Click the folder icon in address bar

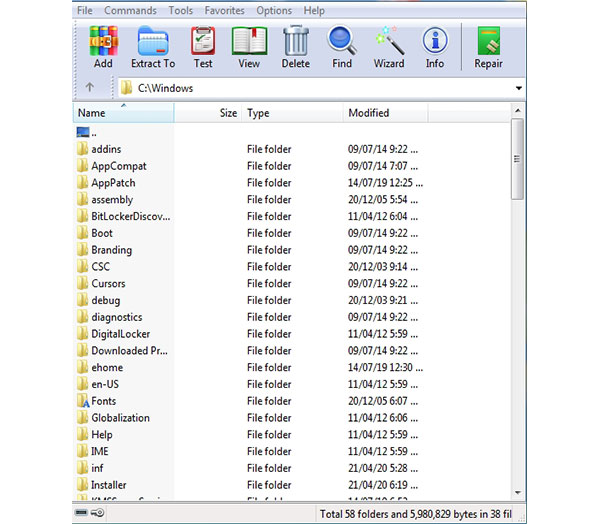point(126,88)
